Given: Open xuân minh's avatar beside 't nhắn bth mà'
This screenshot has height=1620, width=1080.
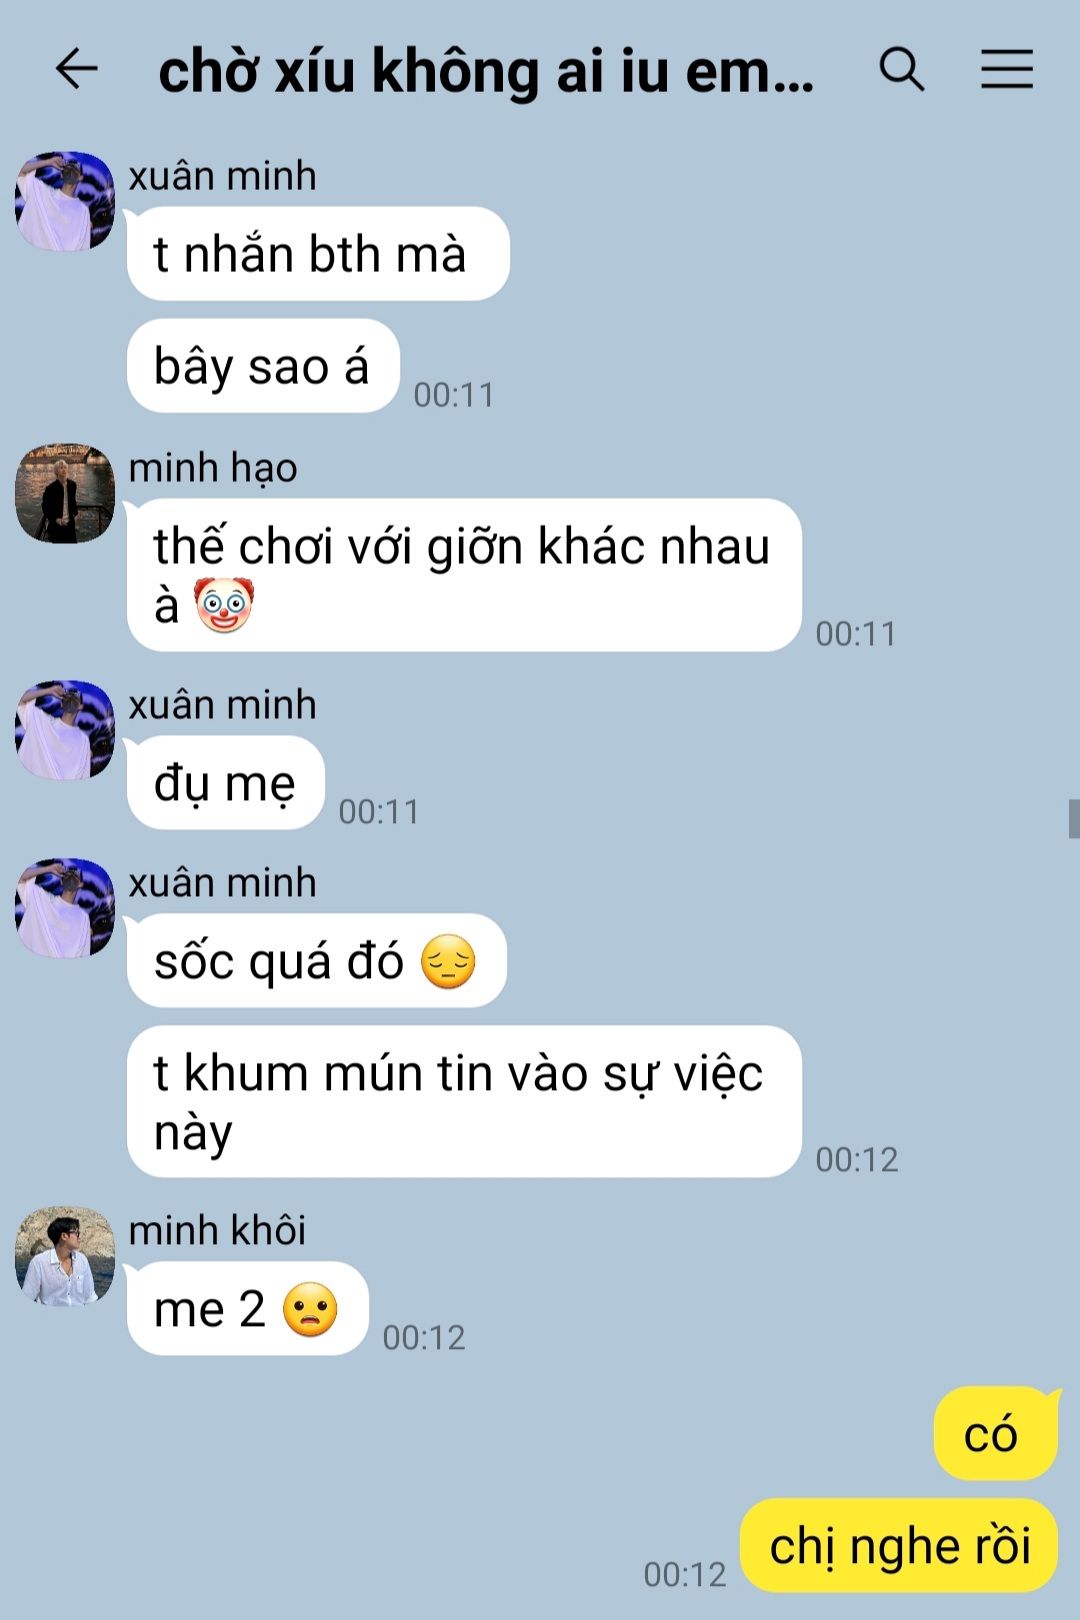Looking at the screenshot, I should 65,201.
